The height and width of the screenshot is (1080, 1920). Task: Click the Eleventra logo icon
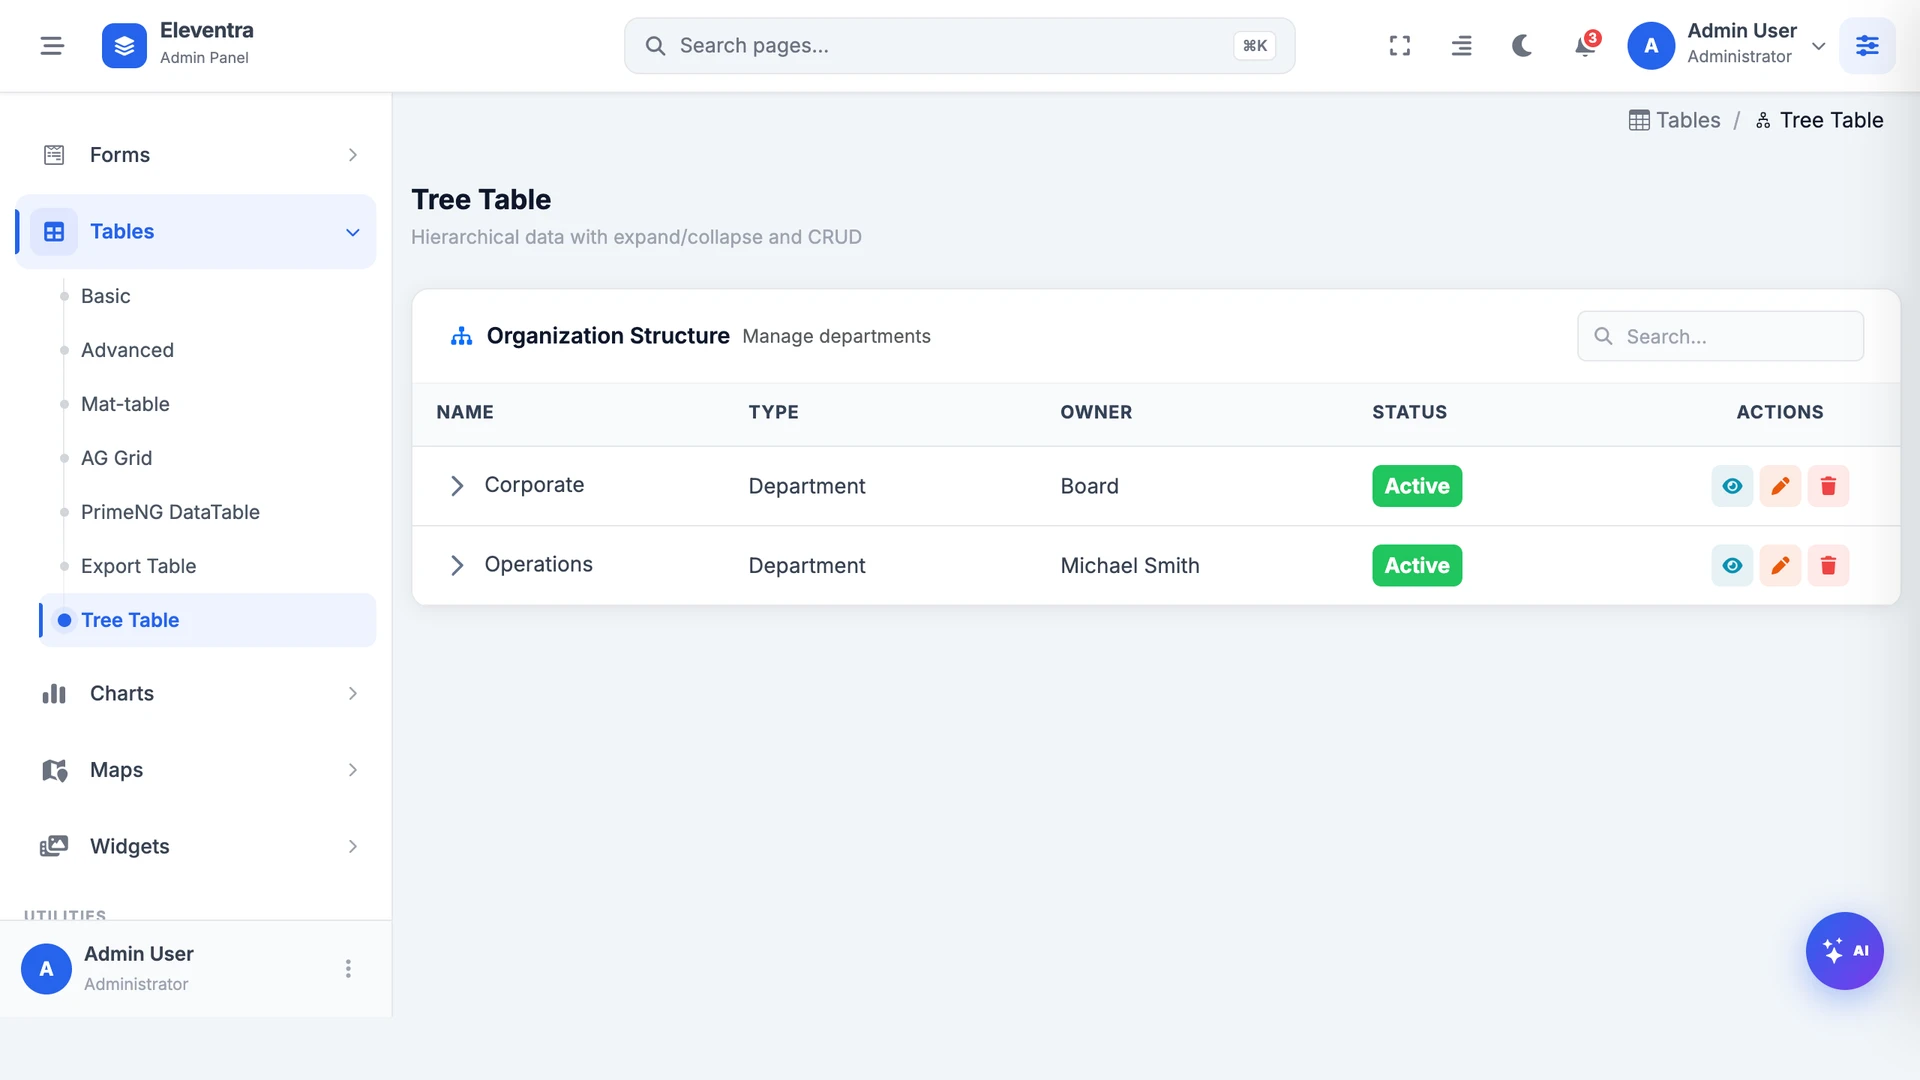124,45
